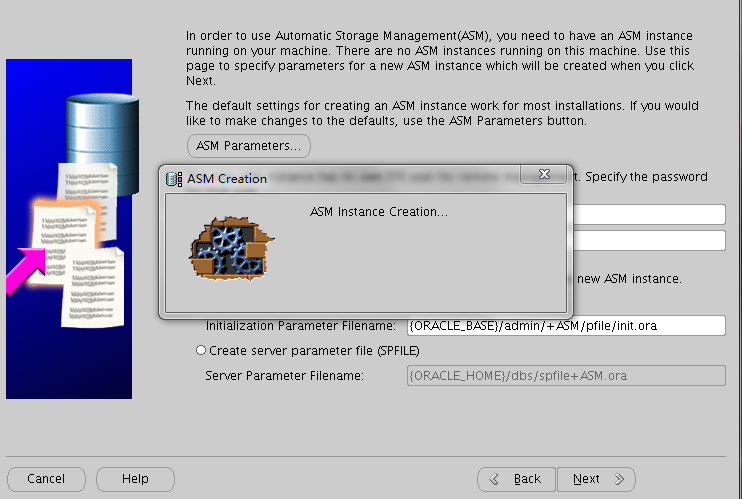Go Back to the previous step
The height and width of the screenshot is (499, 742).
click(517, 479)
